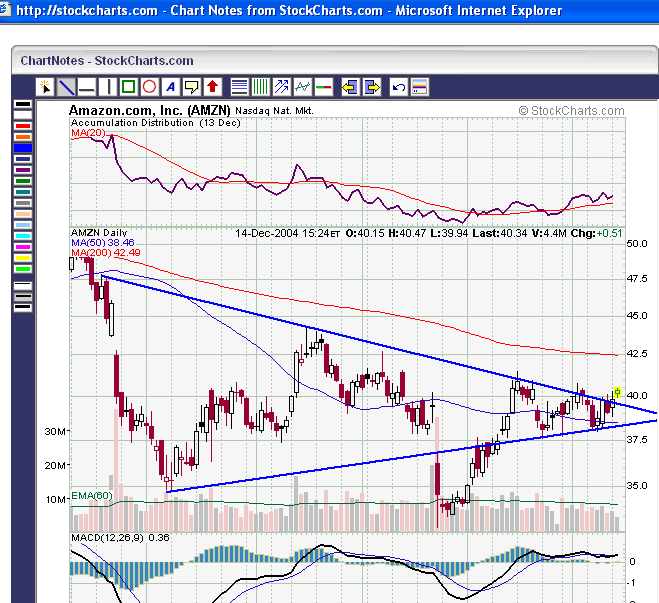Viewport: 659px width, 603px height.
Task: Pick the purple color swatch
Action: coord(23,170)
